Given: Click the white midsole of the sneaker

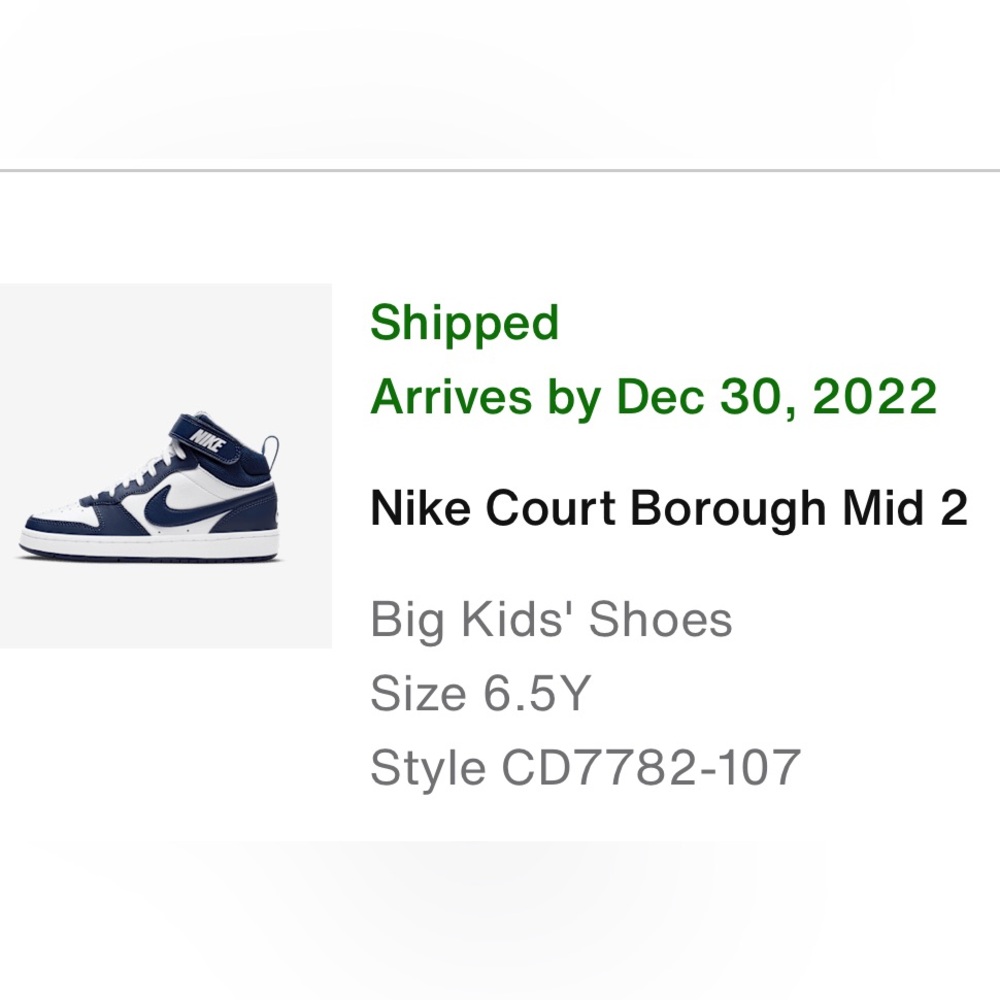Looking at the screenshot, I should tap(150, 550).
